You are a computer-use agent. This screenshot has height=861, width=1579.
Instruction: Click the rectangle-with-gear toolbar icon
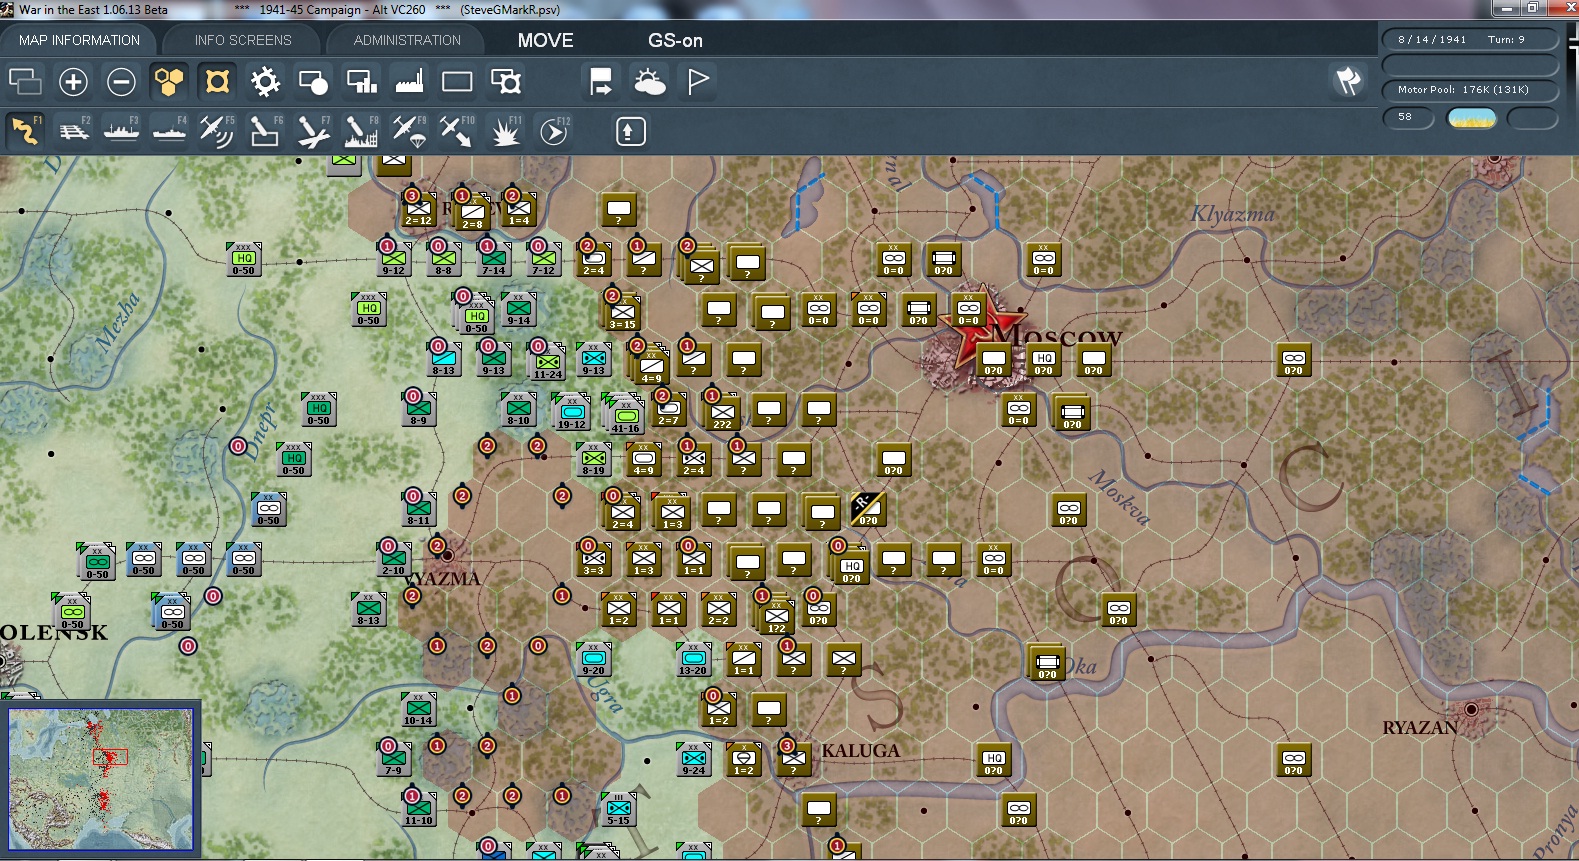(505, 81)
